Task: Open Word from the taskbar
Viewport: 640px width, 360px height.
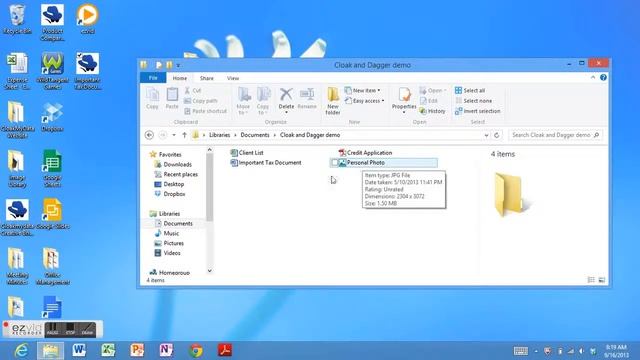Action: (x=79, y=351)
